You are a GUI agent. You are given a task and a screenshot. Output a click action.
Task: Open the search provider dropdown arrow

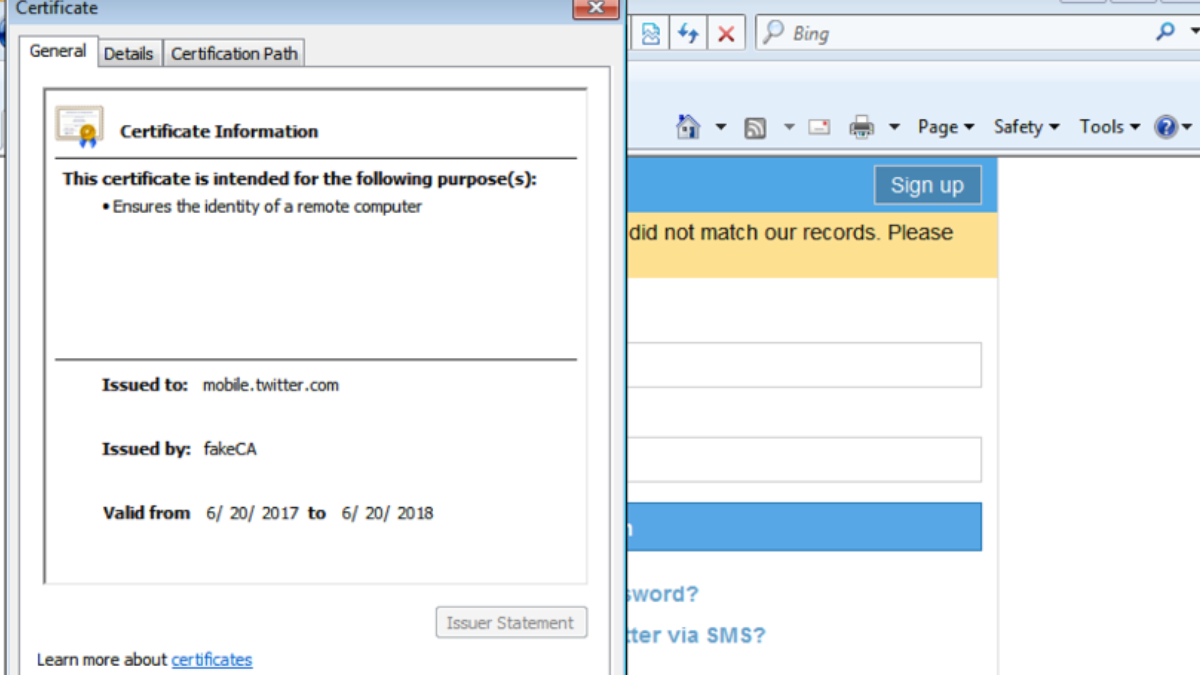click(x=1193, y=32)
